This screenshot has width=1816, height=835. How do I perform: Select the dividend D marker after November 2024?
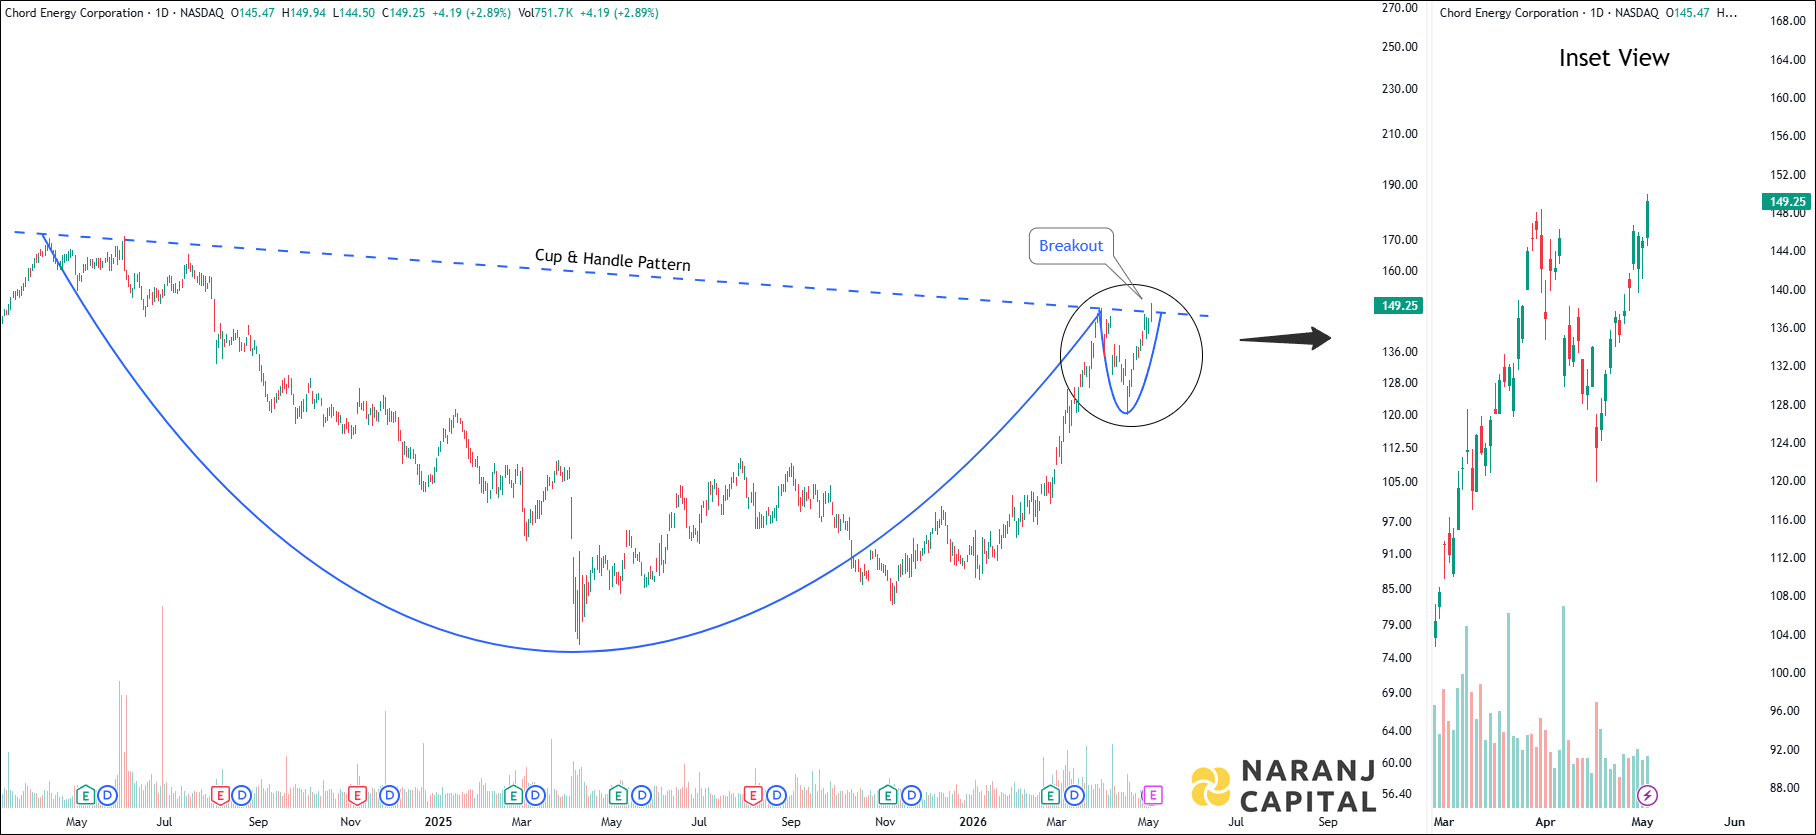pyautogui.click(x=389, y=796)
